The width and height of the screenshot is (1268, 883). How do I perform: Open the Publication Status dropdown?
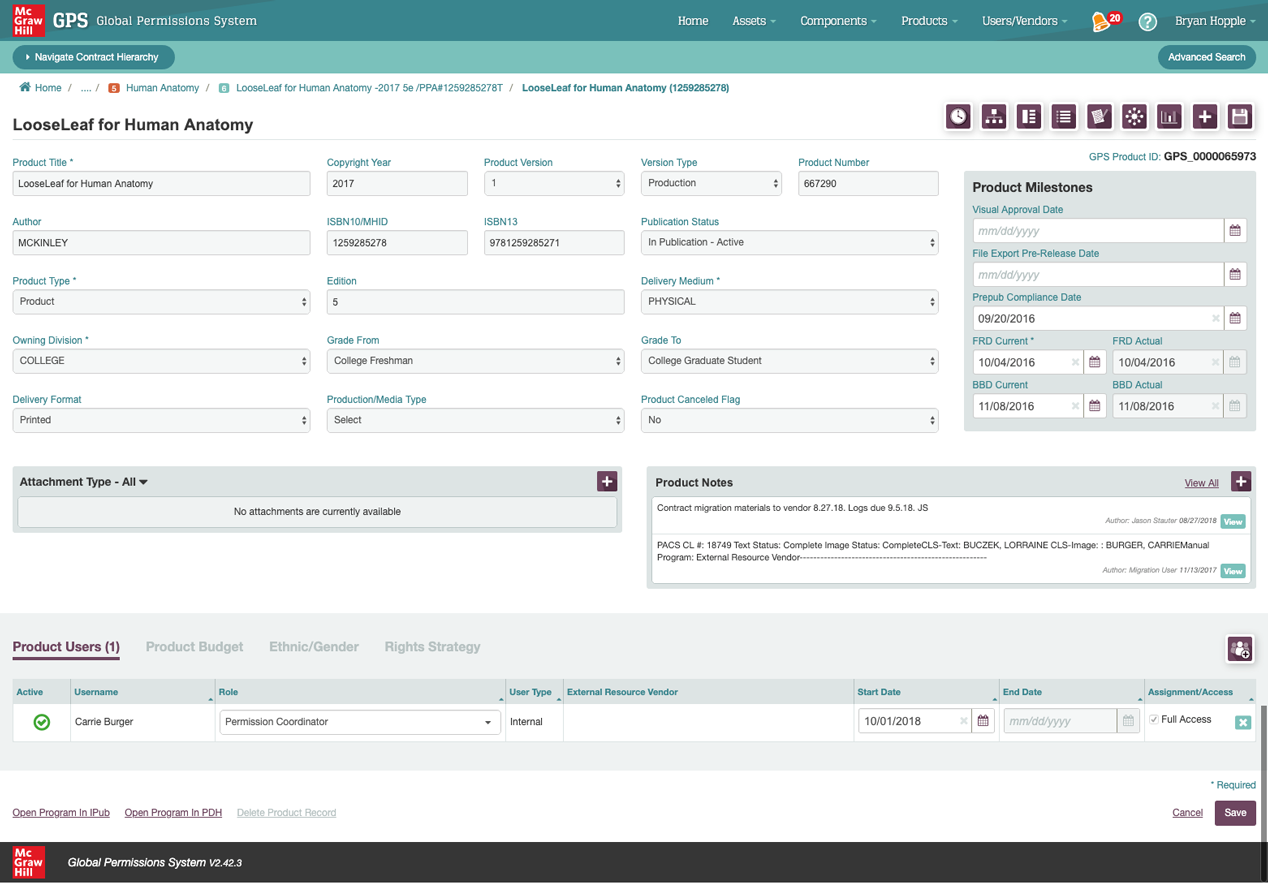(789, 243)
